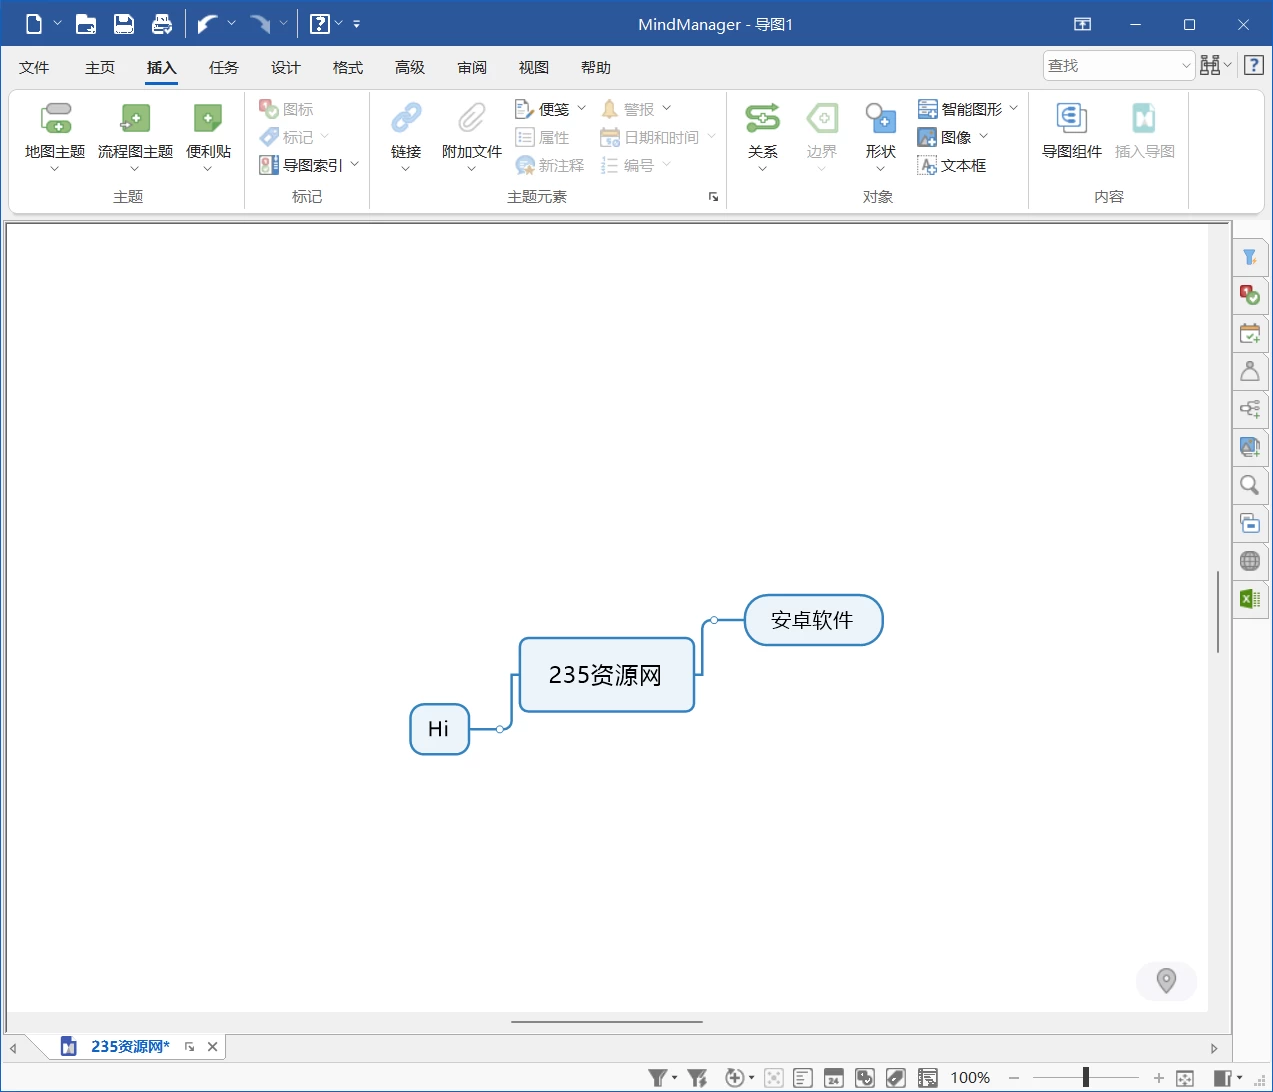Click the vertical scrollbar thumb
This screenshot has width=1273, height=1092.
[1218, 611]
